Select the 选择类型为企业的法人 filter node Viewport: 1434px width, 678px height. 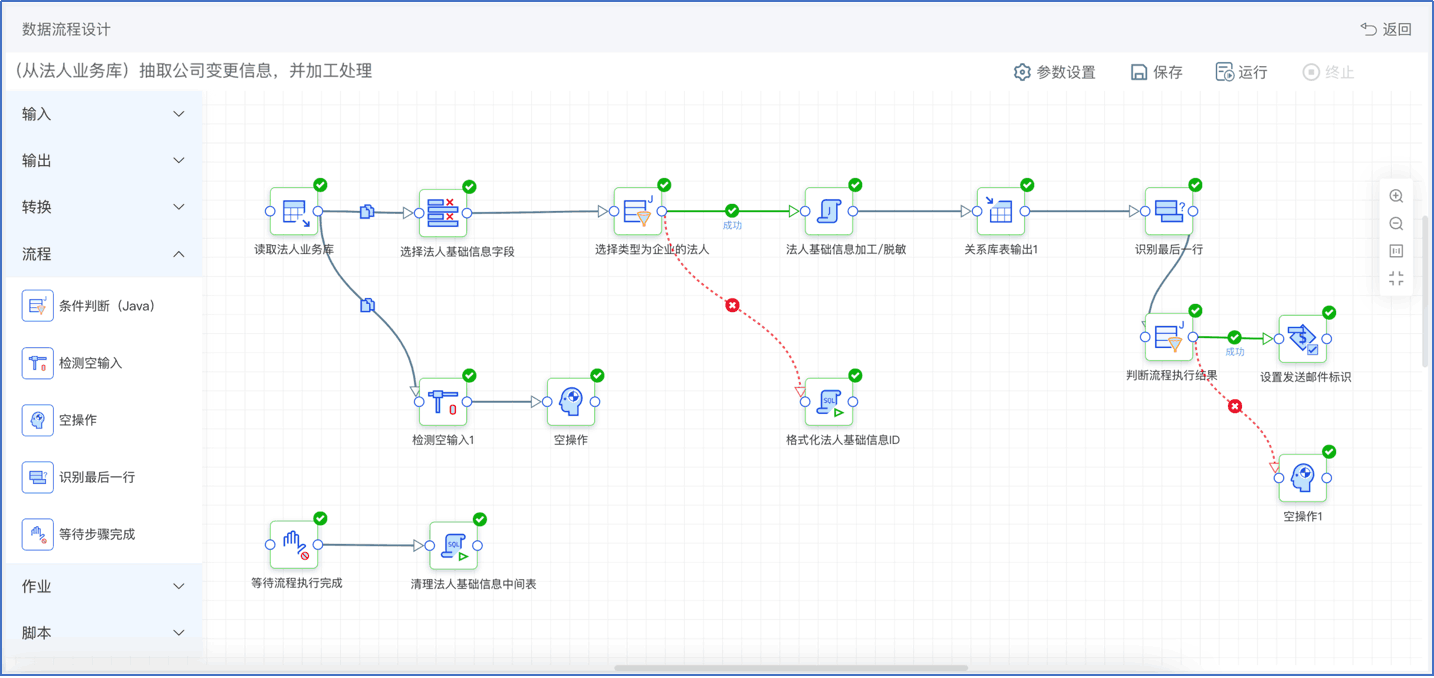click(638, 212)
